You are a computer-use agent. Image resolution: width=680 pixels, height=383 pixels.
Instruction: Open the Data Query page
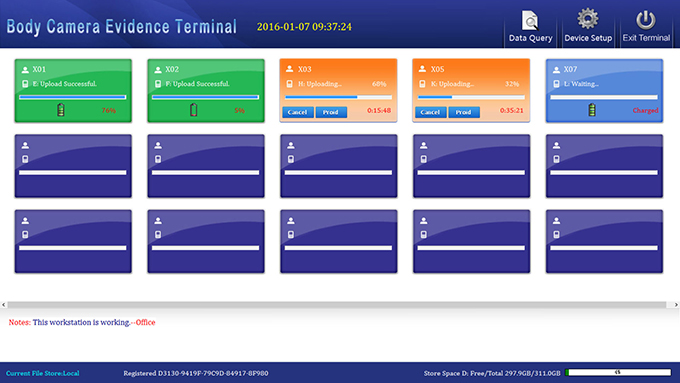pyautogui.click(x=530, y=26)
